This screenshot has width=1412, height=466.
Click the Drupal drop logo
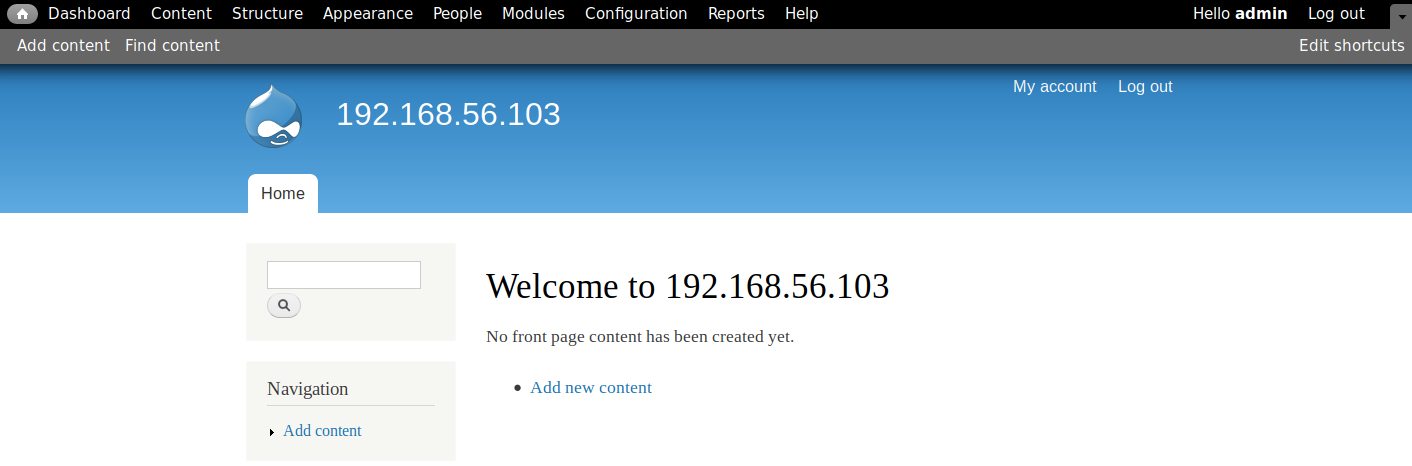coord(273,116)
